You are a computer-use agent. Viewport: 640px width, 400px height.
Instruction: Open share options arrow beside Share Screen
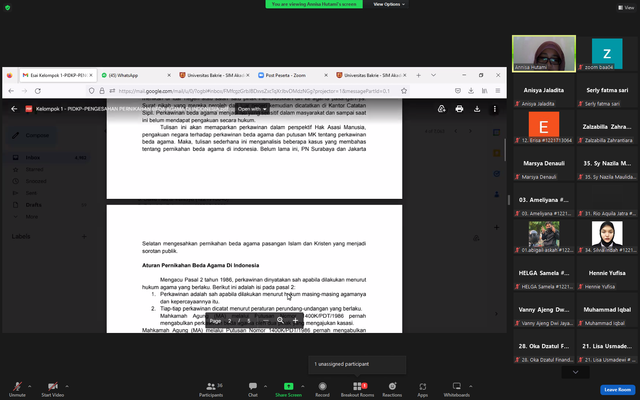tap(302, 386)
